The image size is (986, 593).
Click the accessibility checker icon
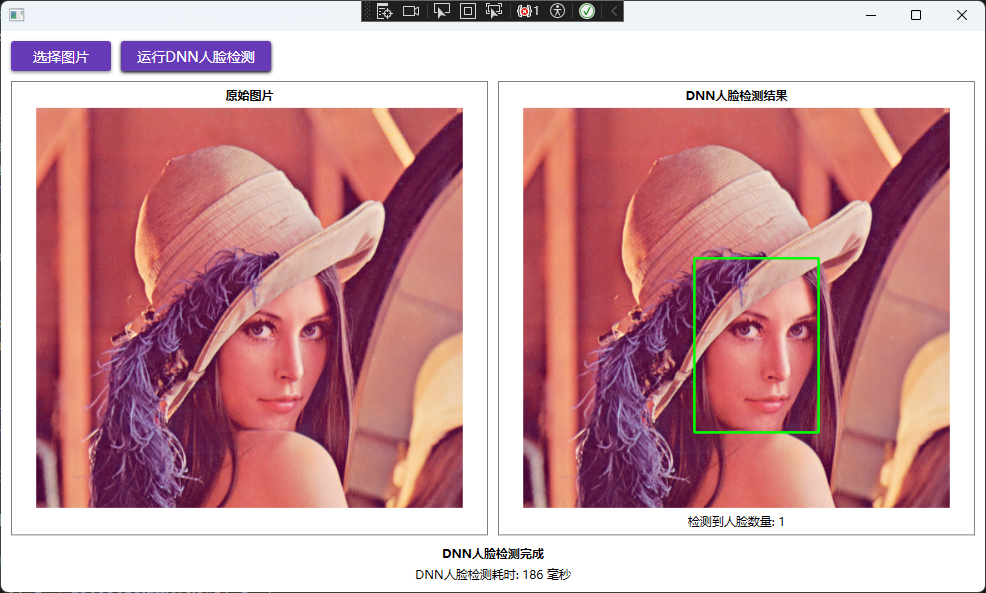click(557, 11)
